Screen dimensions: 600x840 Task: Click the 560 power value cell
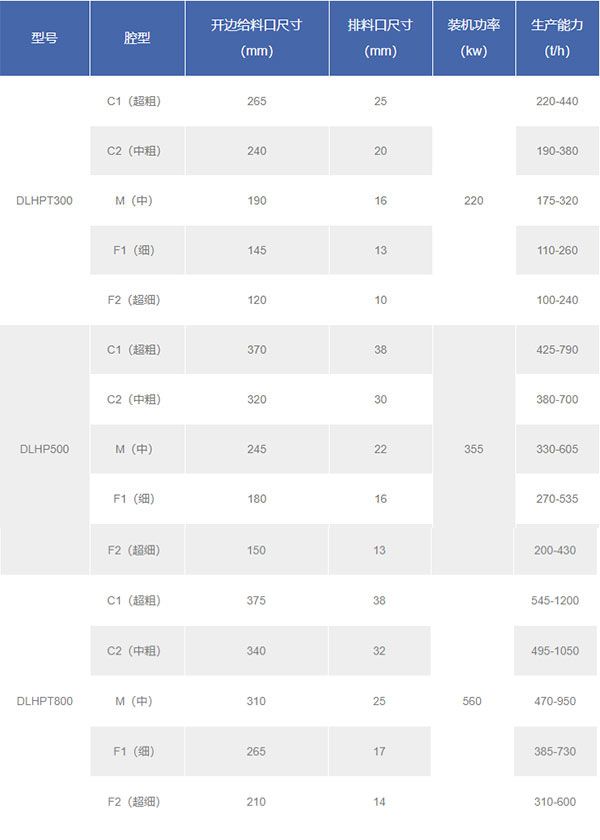[472, 701]
